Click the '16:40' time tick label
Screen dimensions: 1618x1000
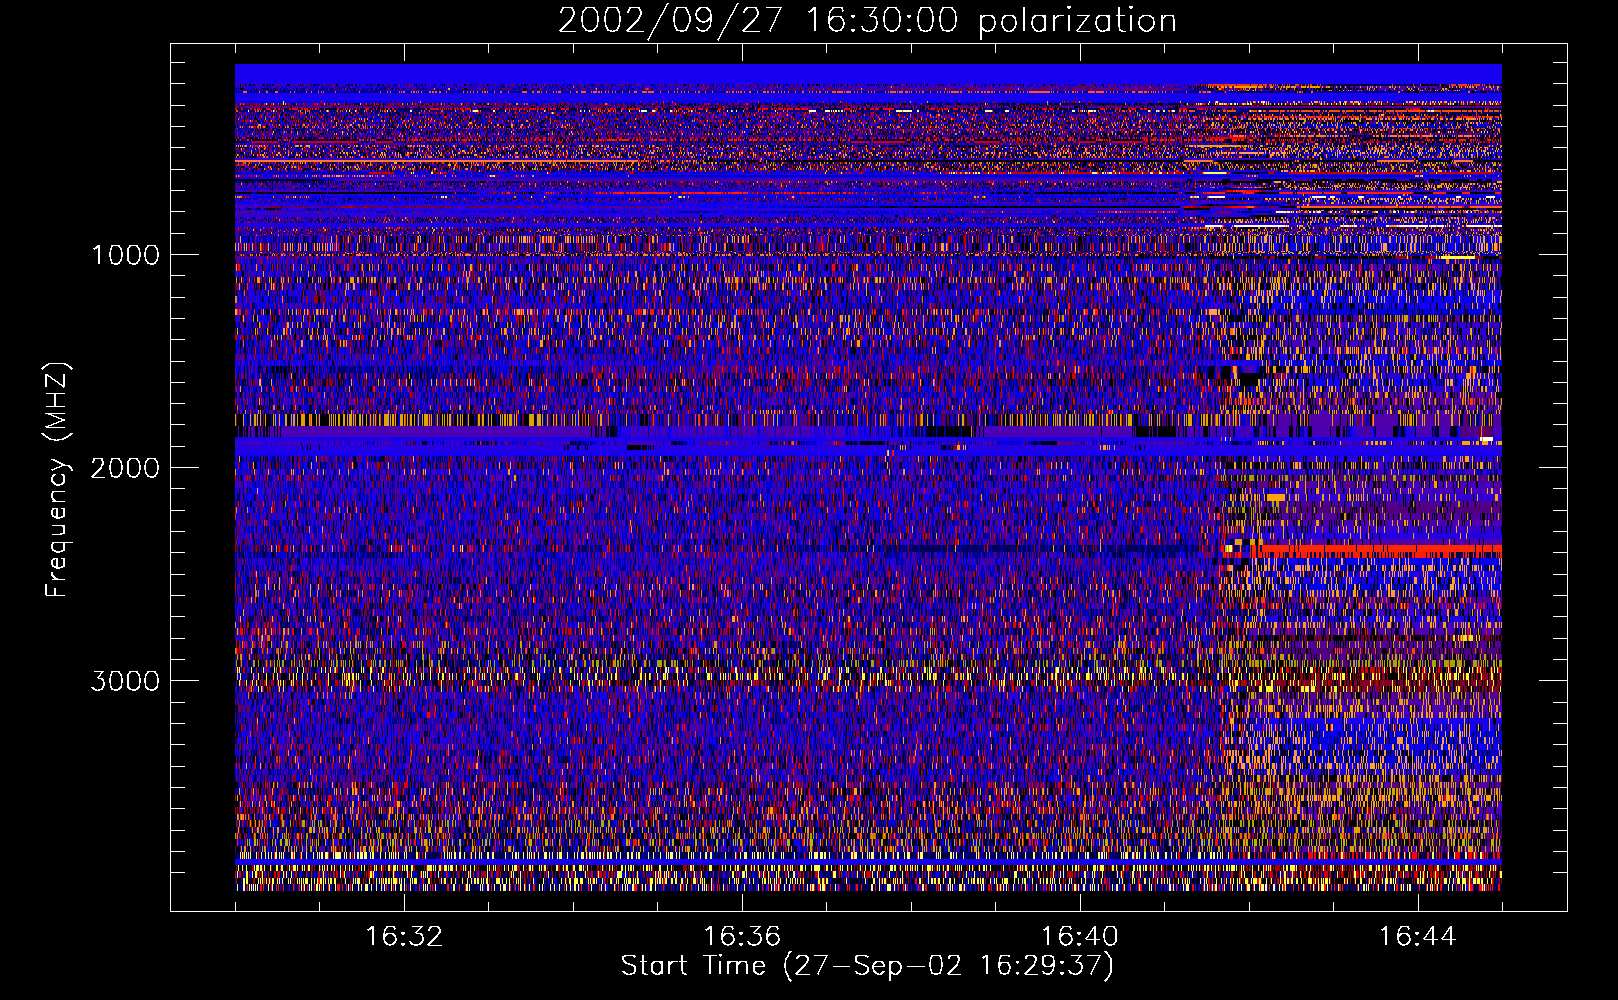(1080, 937)
